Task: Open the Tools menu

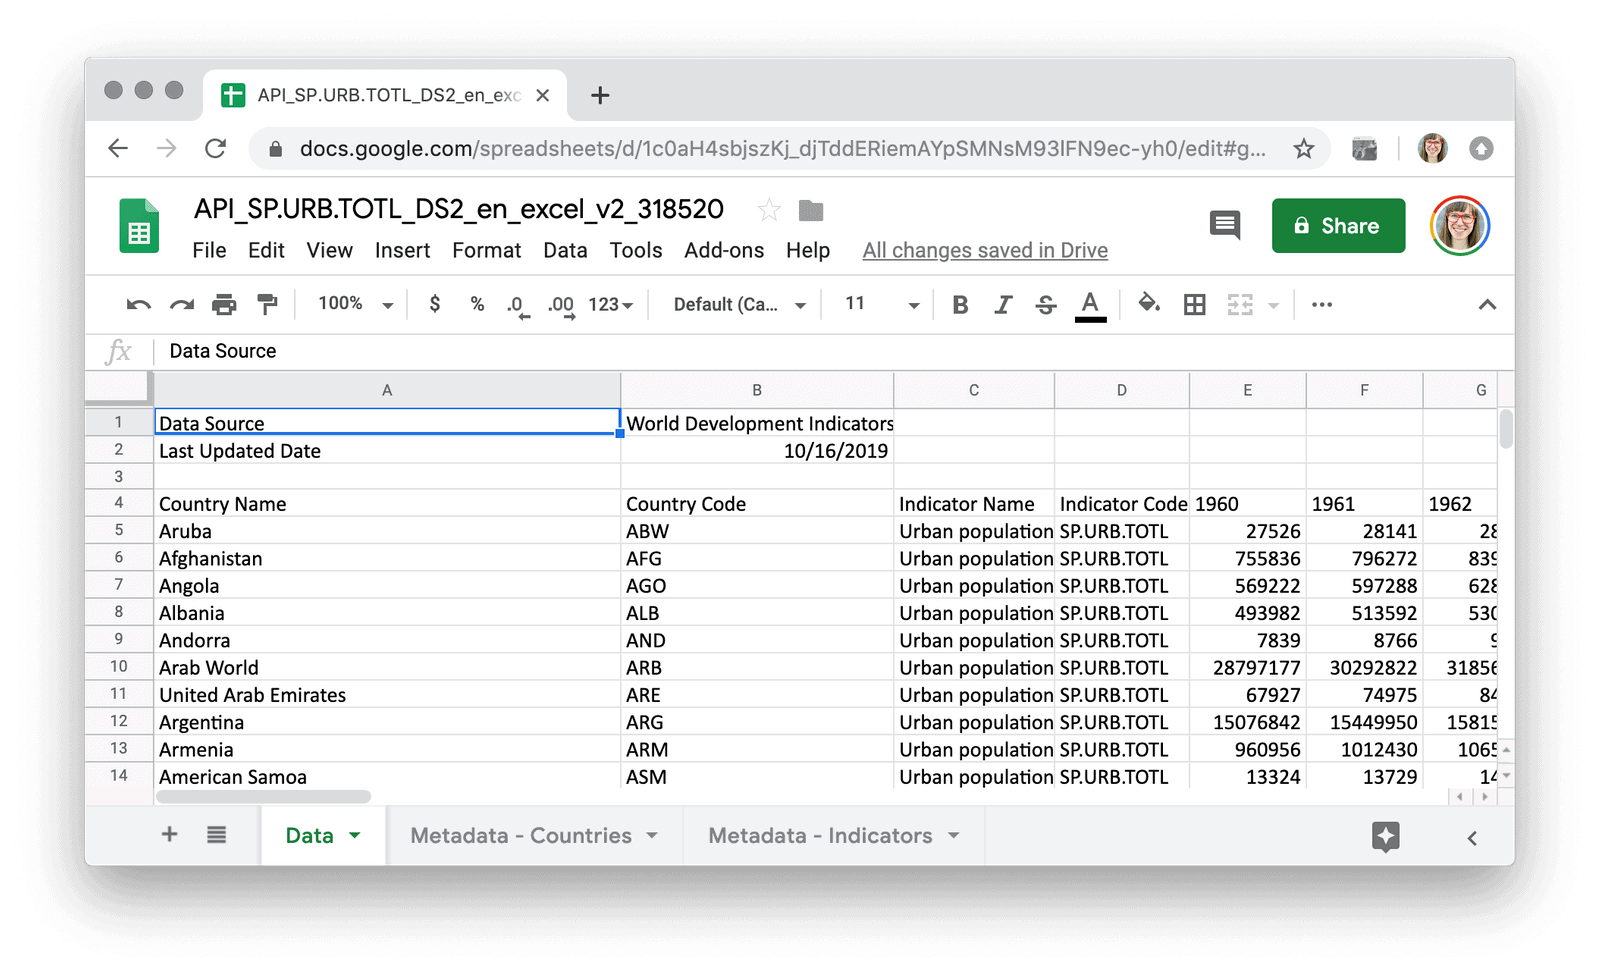Action: (636, 250)
